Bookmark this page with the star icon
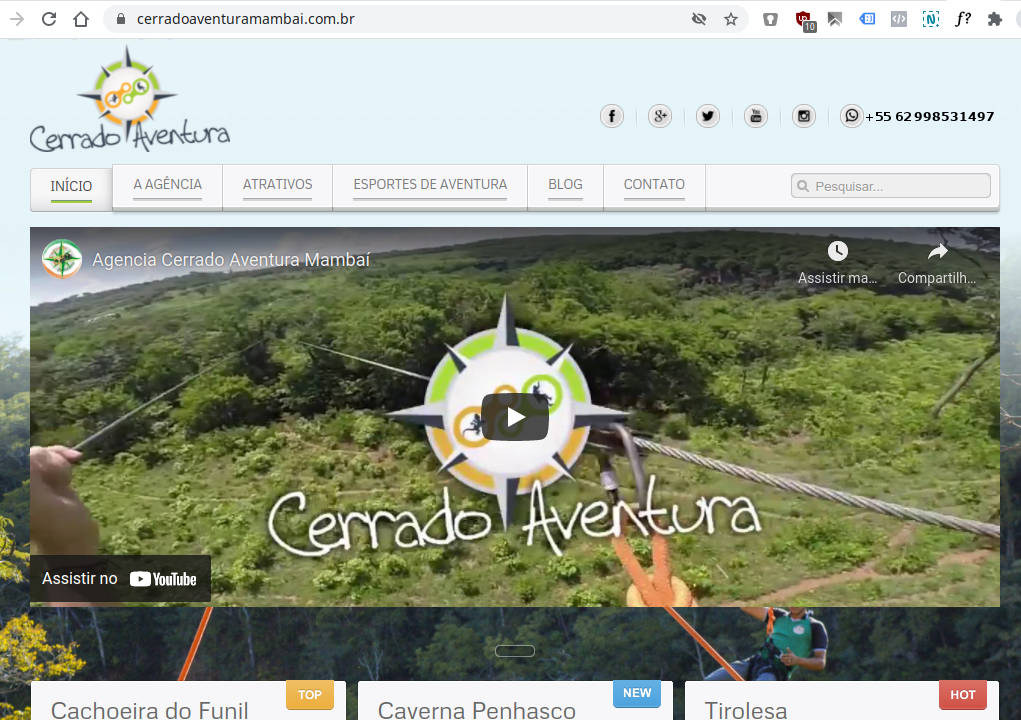The width and height of the screenshot is (1021, 720). [731, 19]
